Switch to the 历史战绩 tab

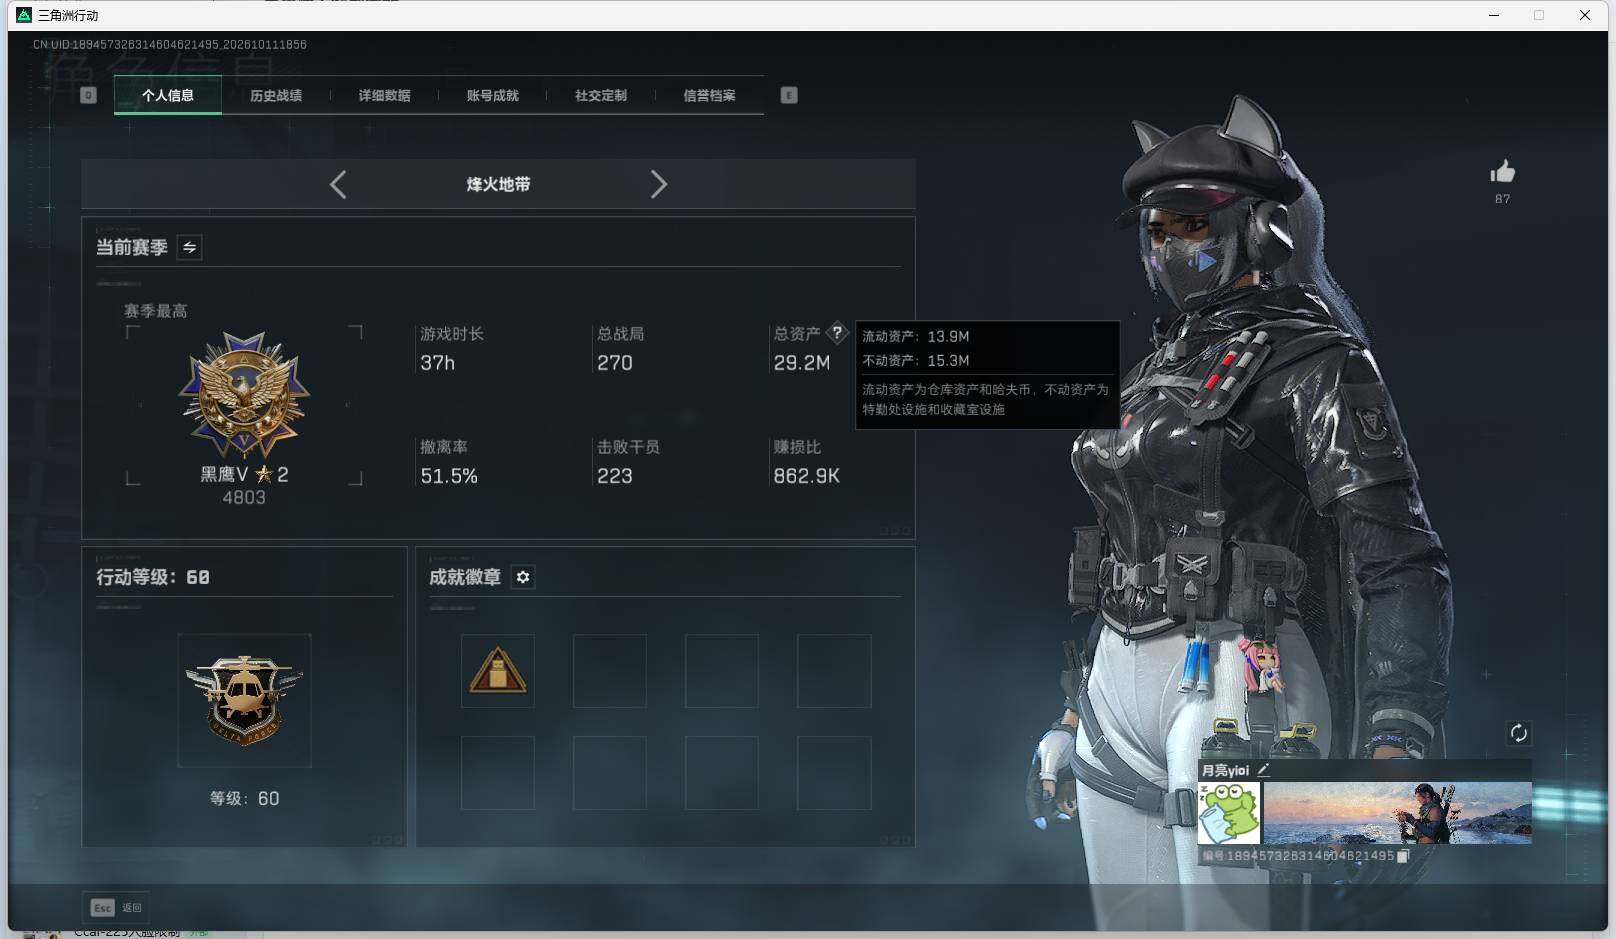click(276, 95)
